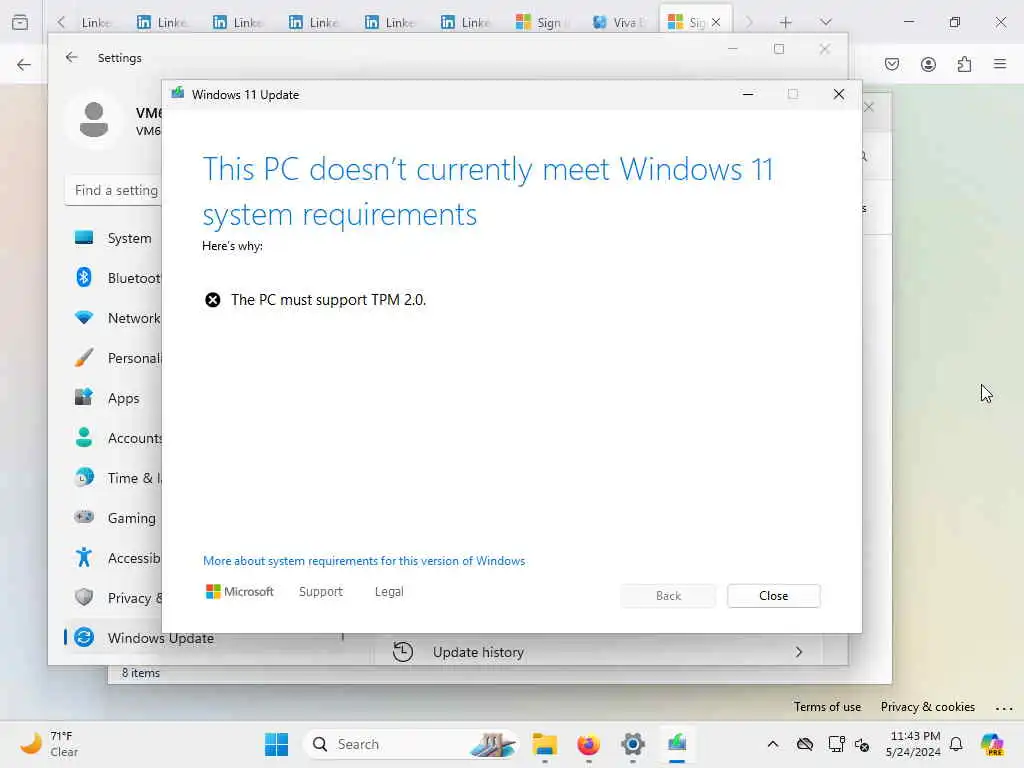
Task: Minimize the Windows 11 Update dialog
Action: click(748, 95)
